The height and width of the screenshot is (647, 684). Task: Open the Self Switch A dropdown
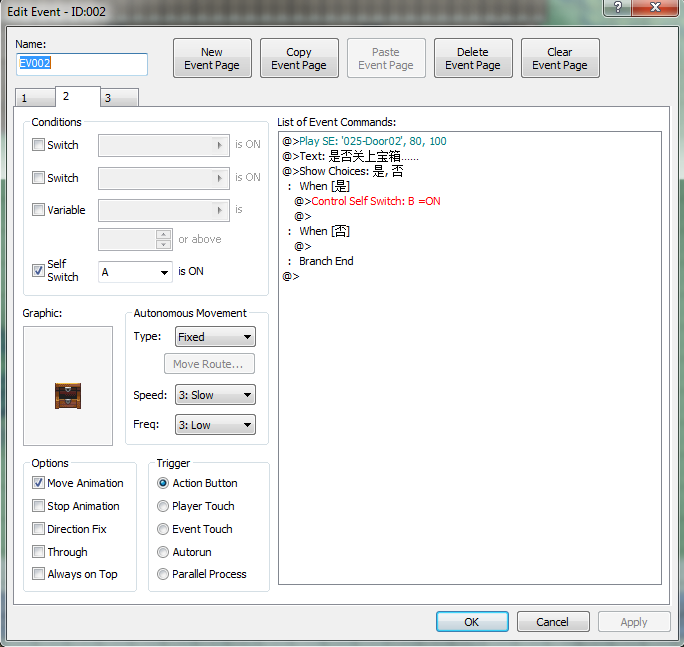point(136,272)
